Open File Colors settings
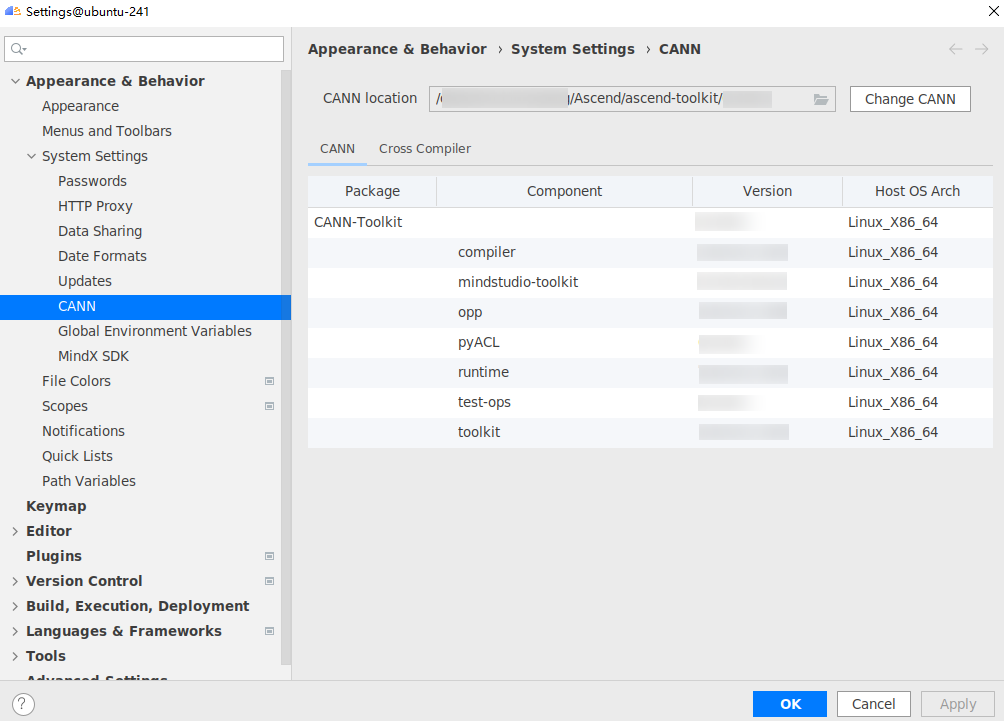The image size is (1004, 721). [x=76, y=381]
